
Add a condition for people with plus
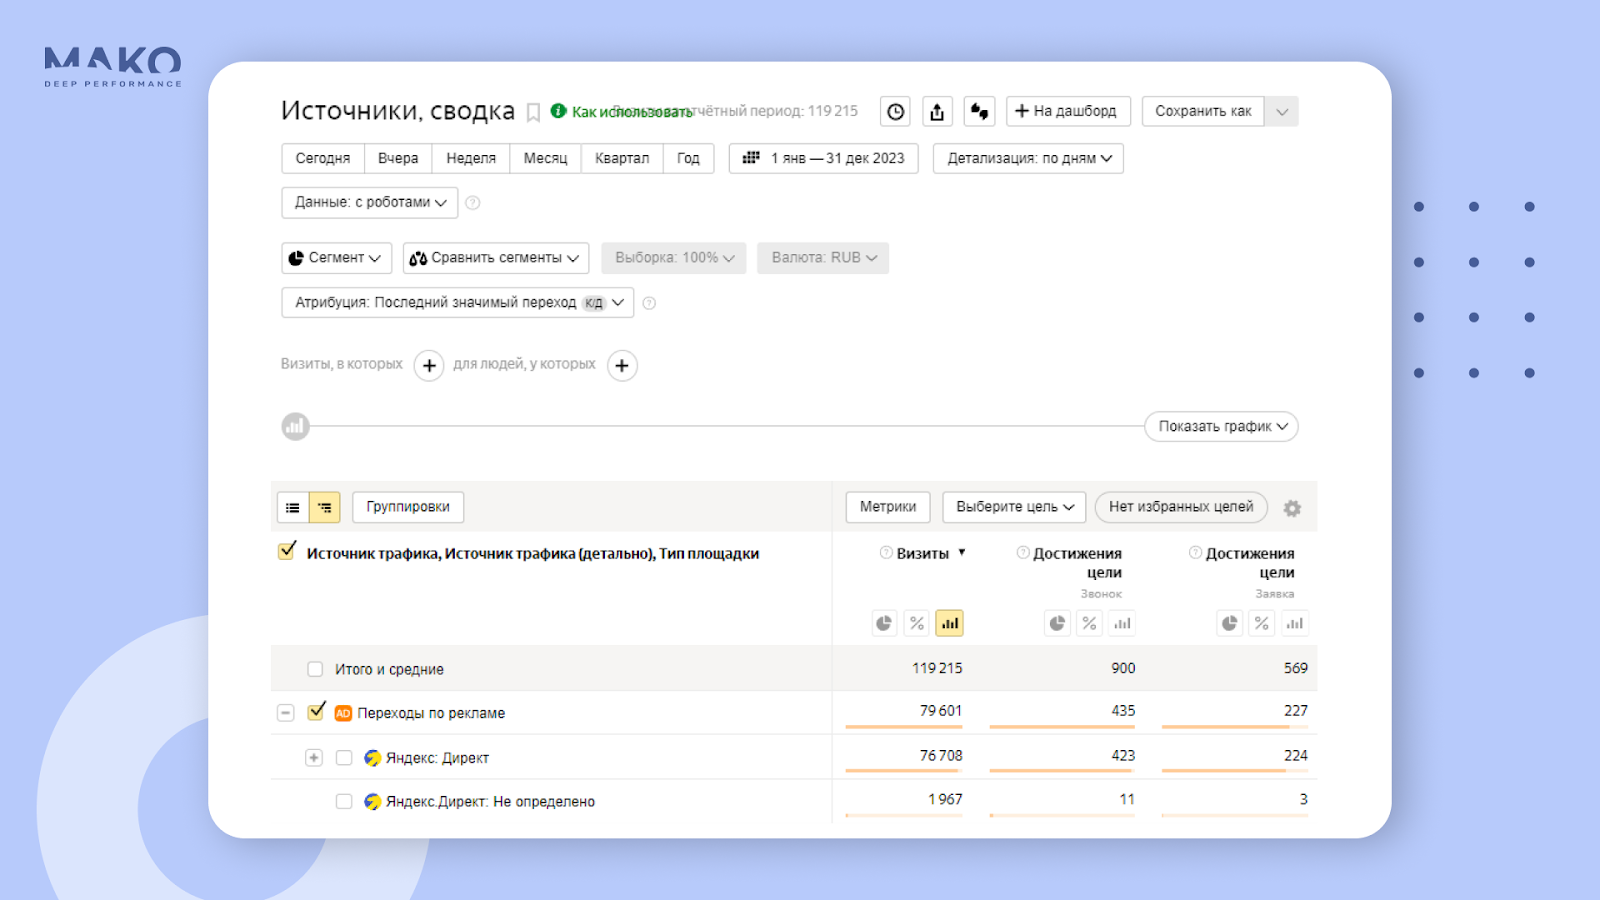coord(622,366)
